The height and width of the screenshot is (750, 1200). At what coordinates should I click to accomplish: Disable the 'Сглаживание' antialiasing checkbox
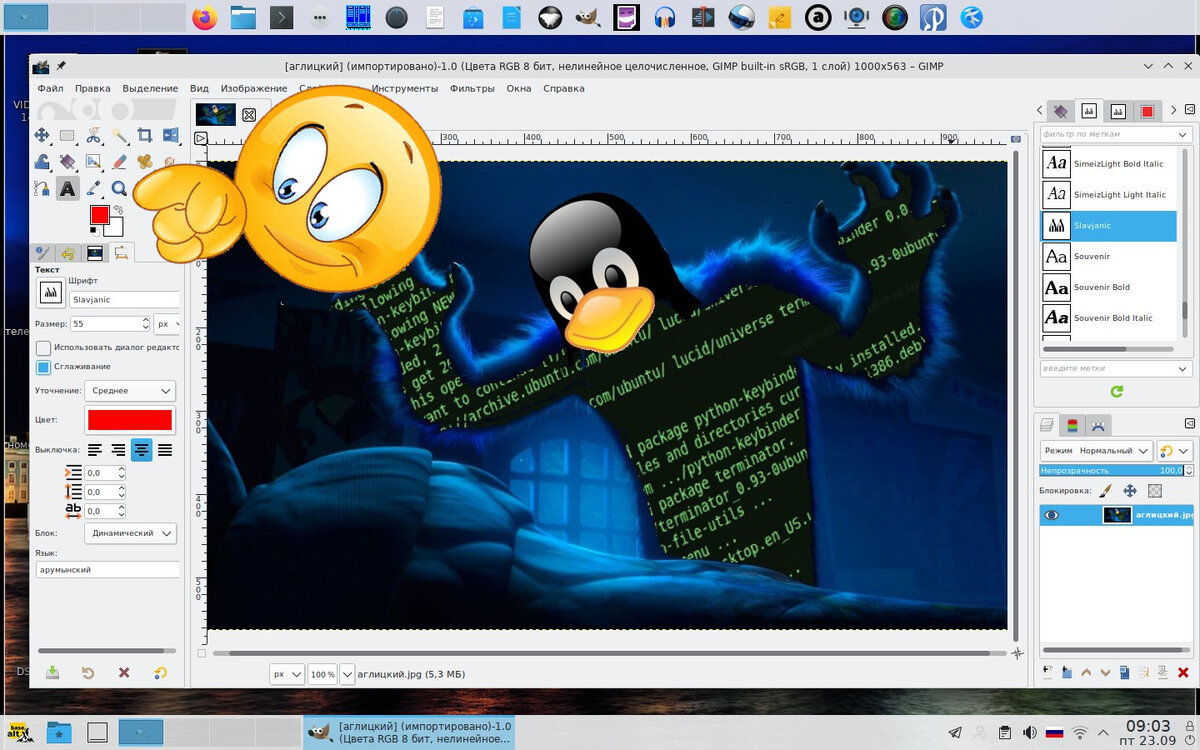pos(43,367)
